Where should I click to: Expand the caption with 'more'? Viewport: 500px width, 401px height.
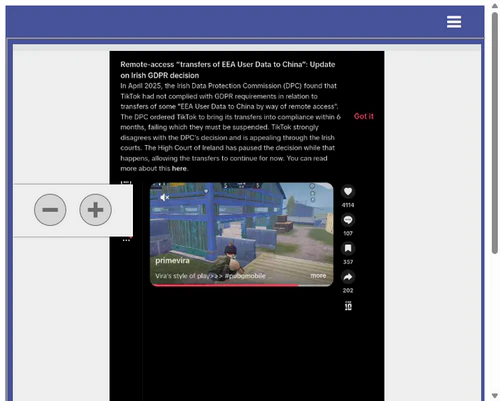click(x=318, y=276)
